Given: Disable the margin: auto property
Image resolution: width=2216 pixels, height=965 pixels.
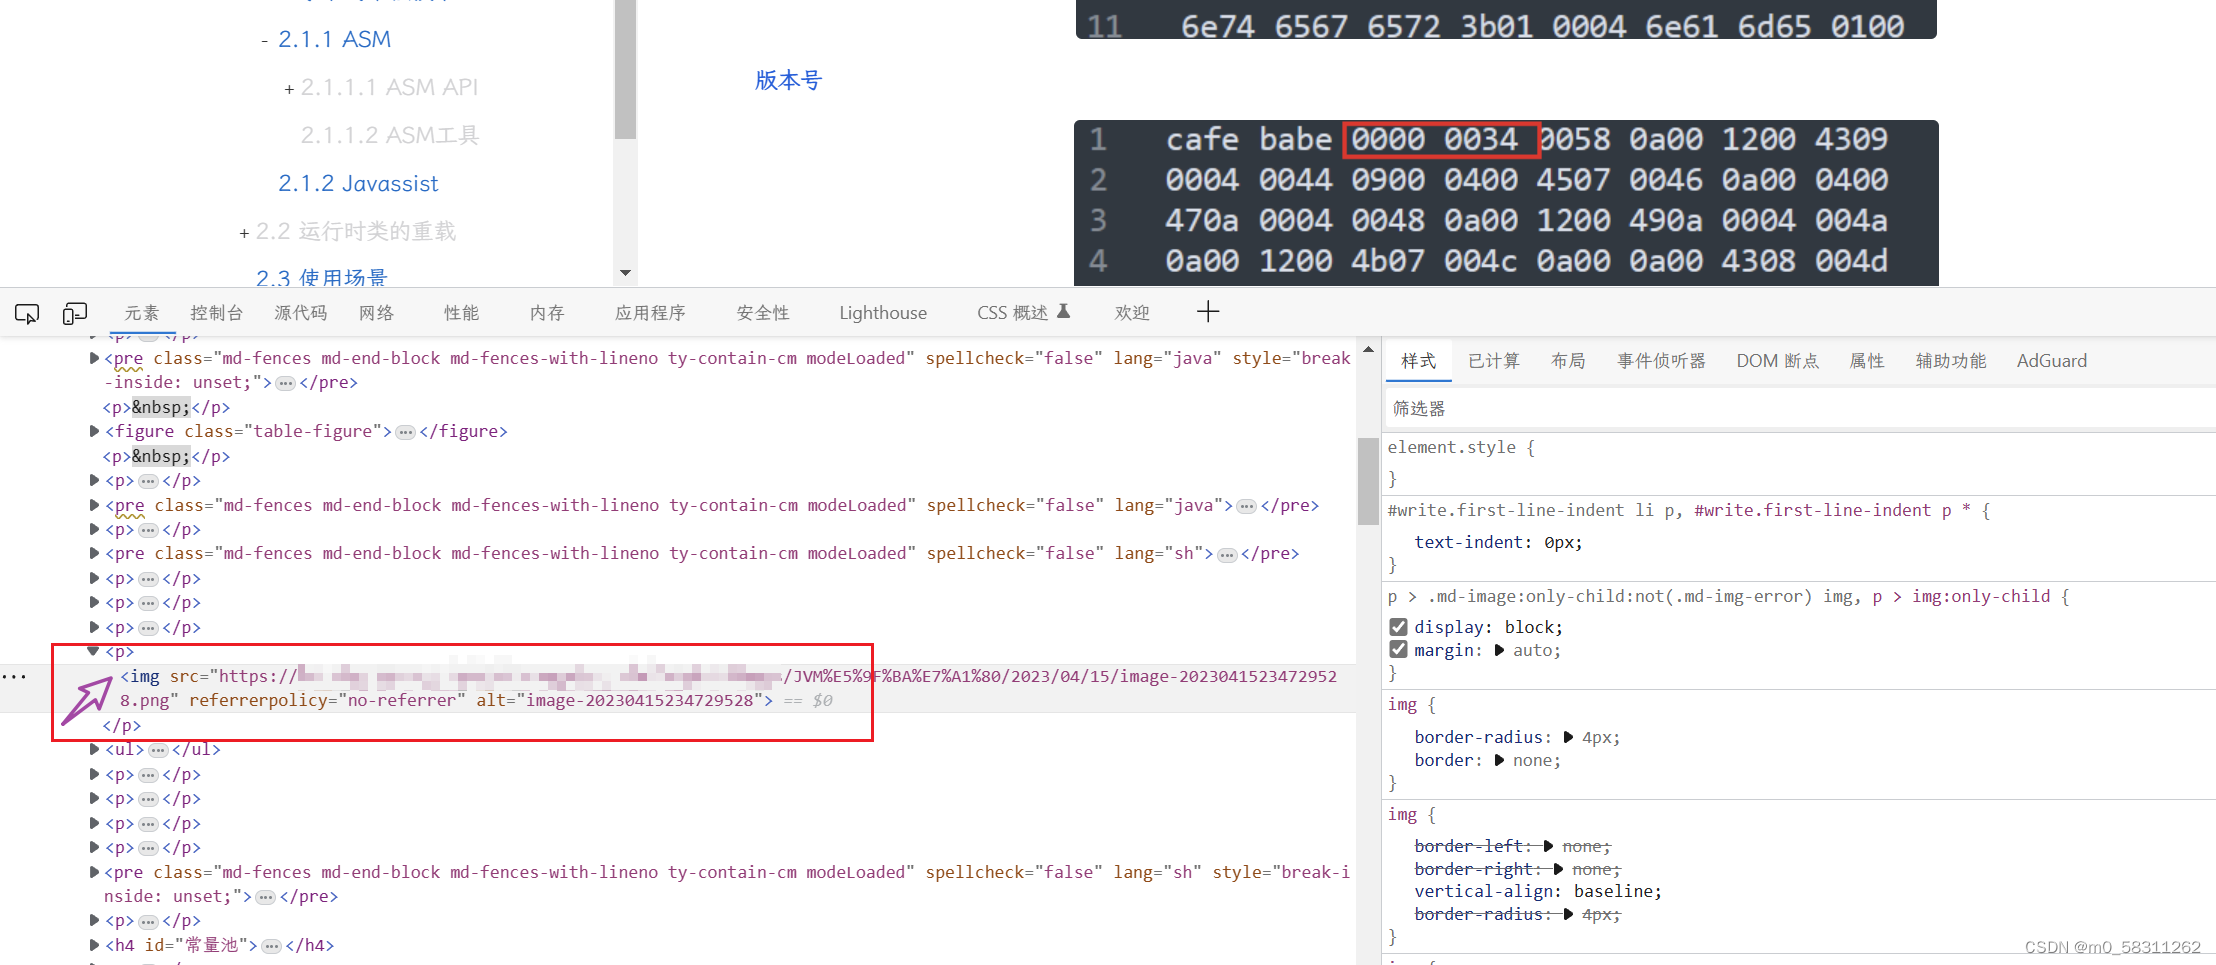Looking at the screenshot, I should click(1397, 649).
